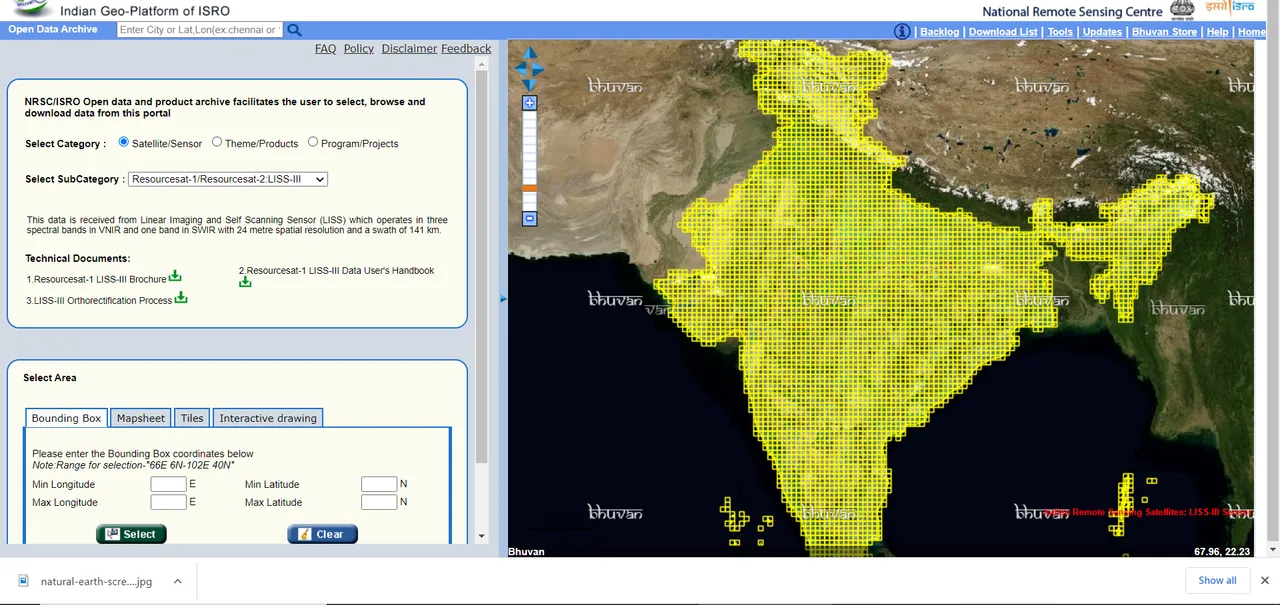The image size is (1280, 605).
Task: Click the Open Data Archive label
Action: point(53,29)
